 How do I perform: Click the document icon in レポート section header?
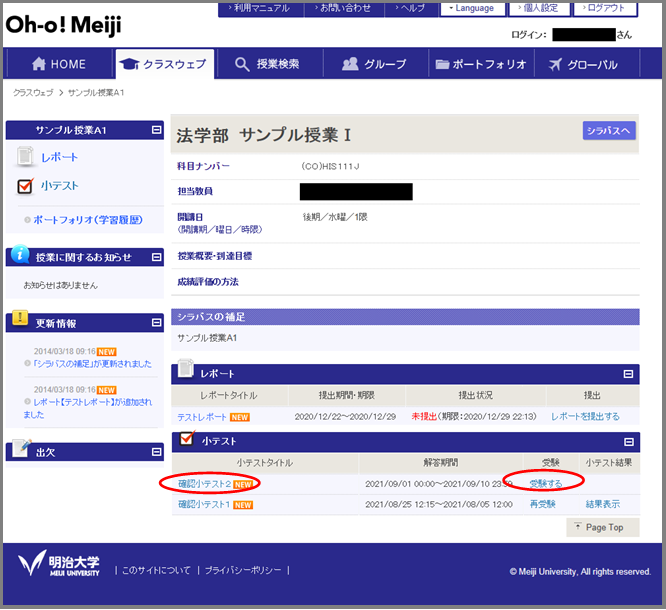[x=186, y=368]
